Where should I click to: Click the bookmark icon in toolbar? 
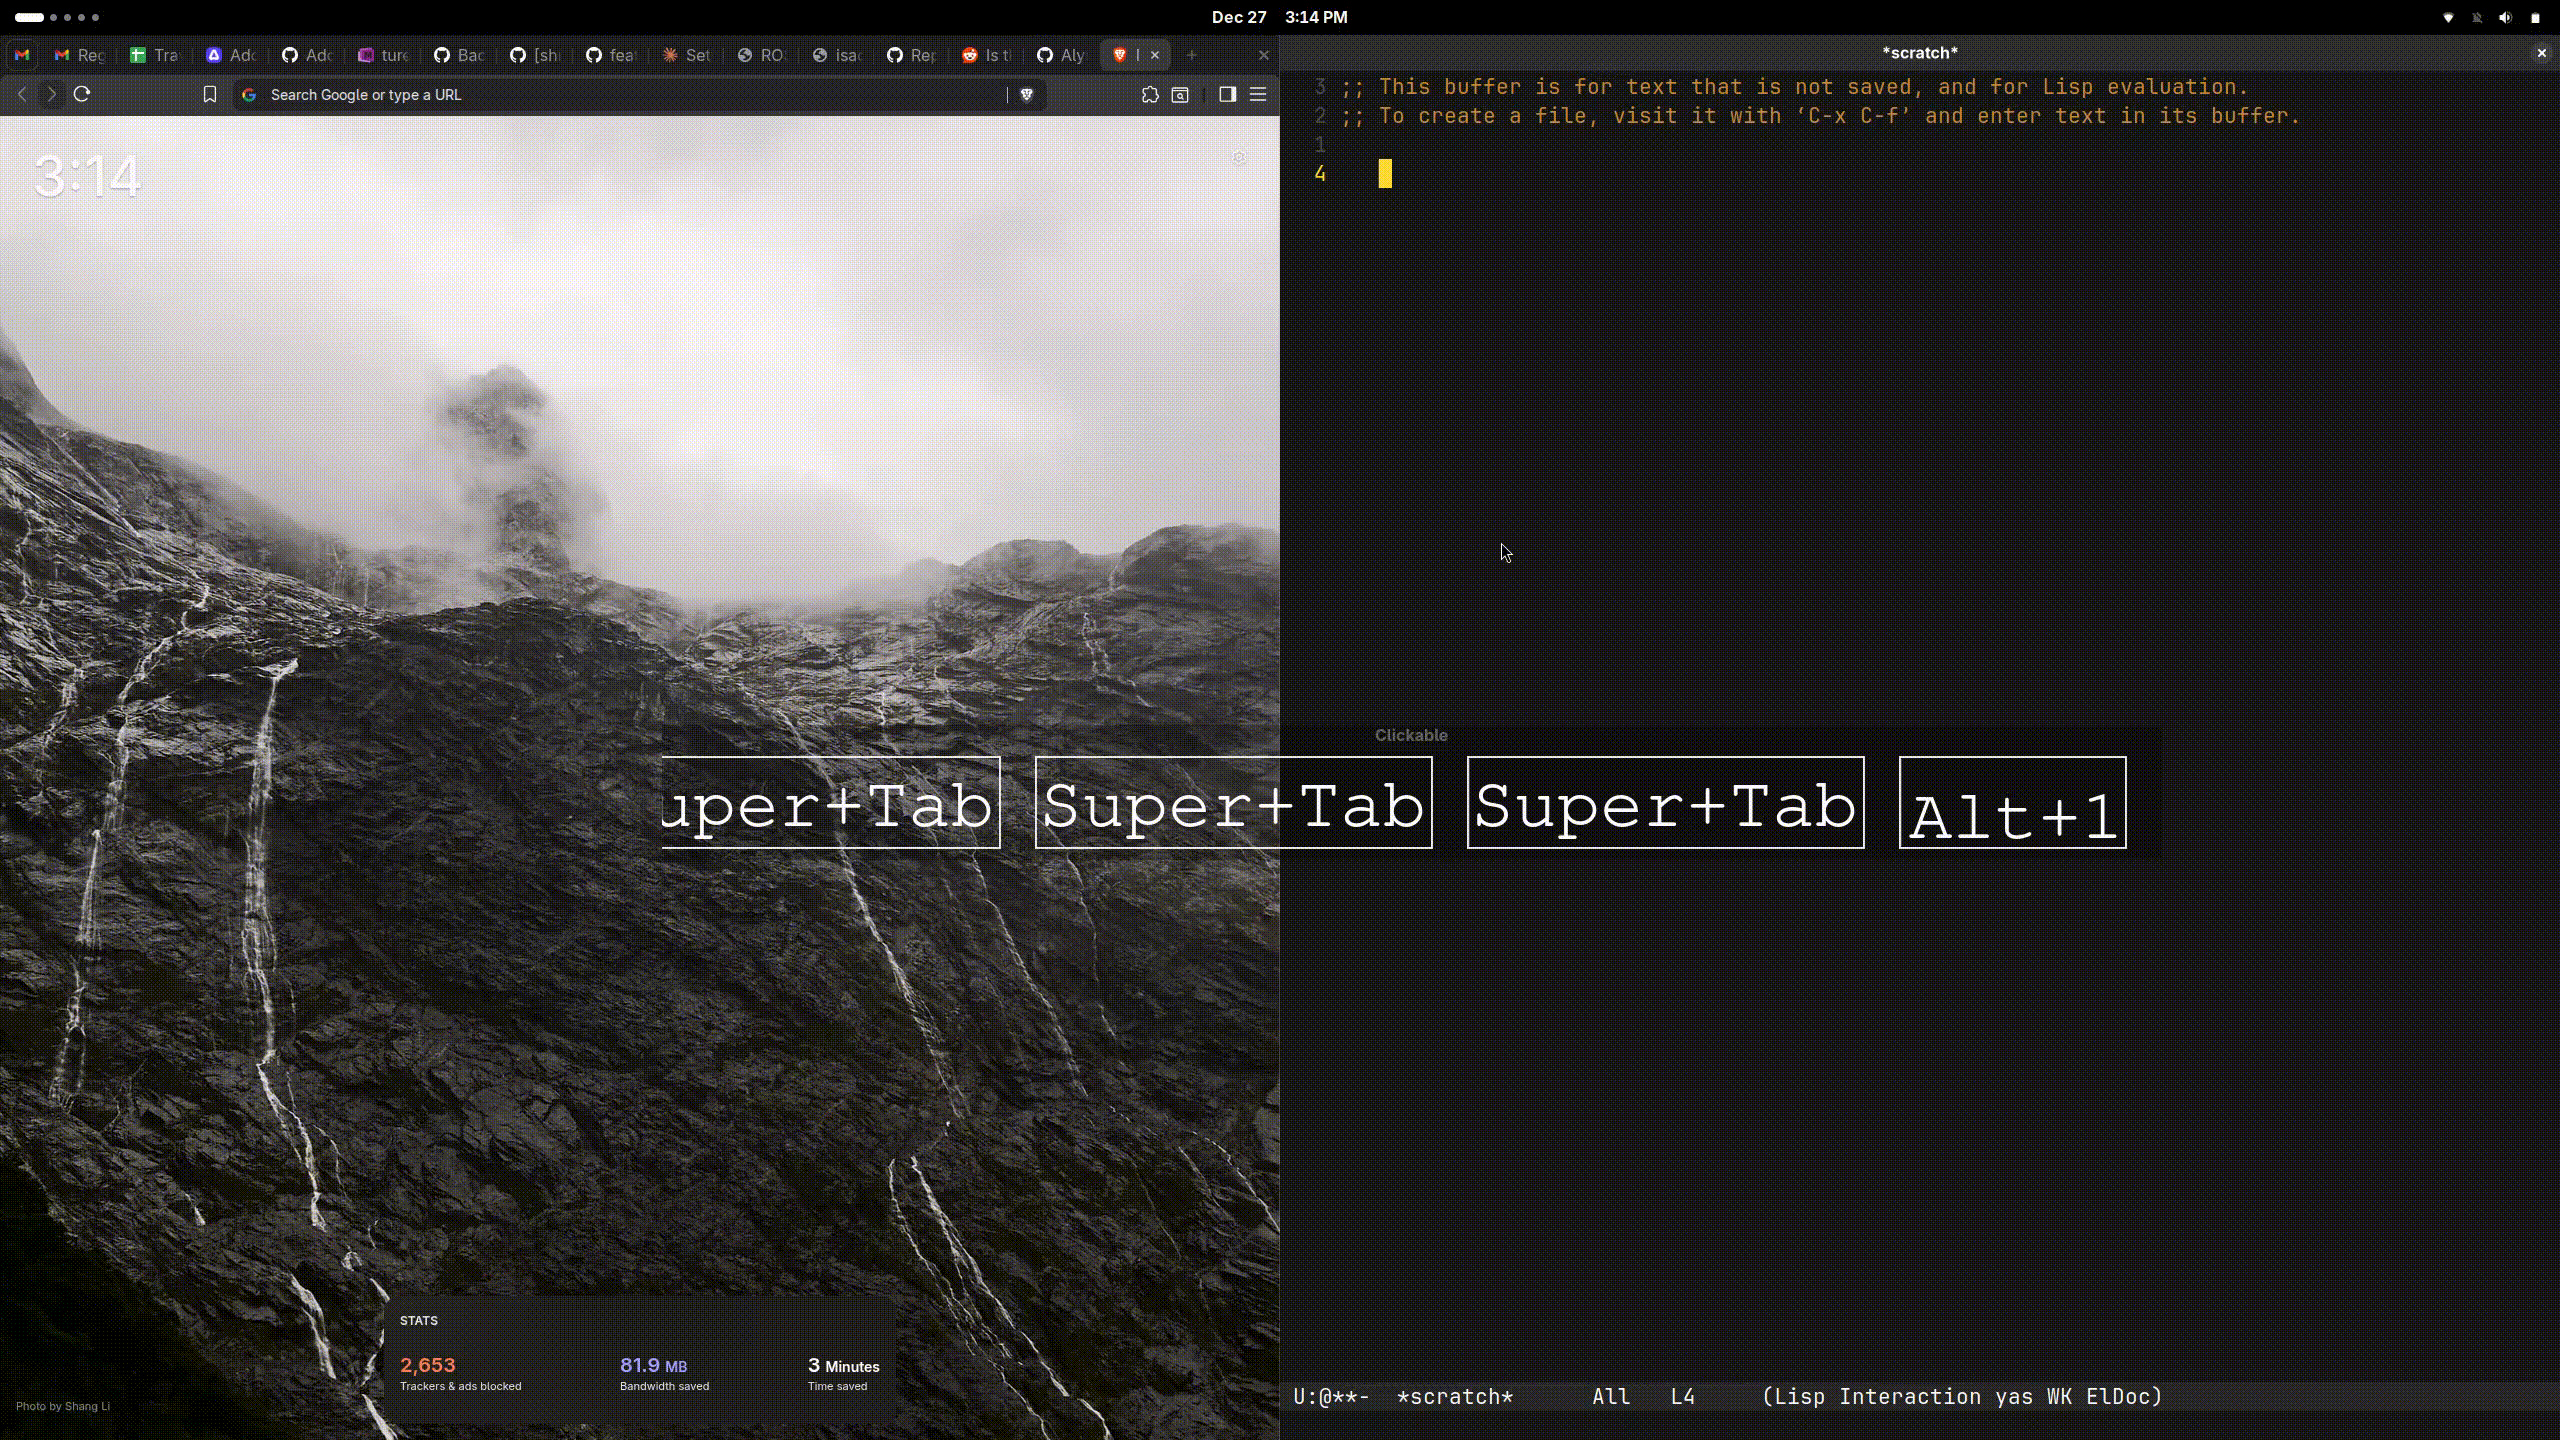click(209, 94)
